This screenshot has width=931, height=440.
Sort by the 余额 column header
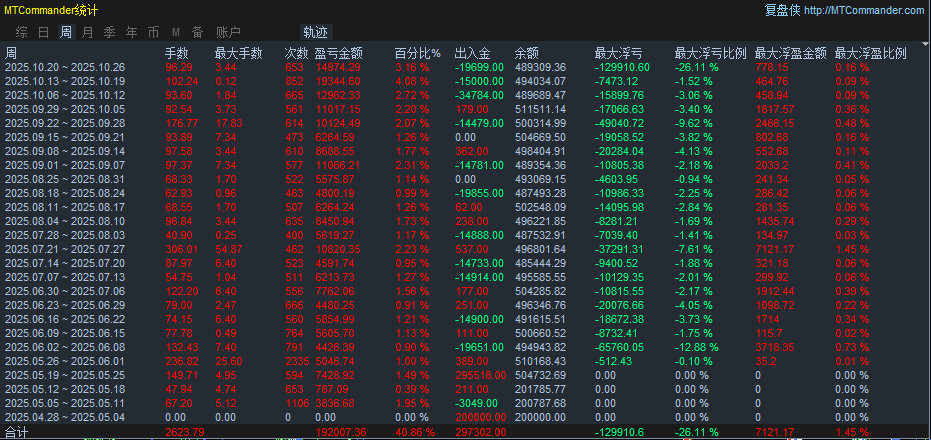click(527, 53)
